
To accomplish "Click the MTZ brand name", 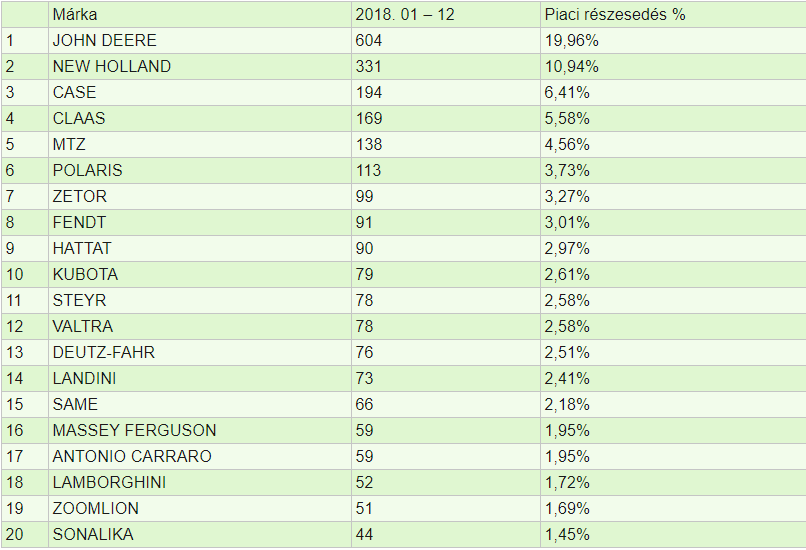I will click(x=69, y=145).
